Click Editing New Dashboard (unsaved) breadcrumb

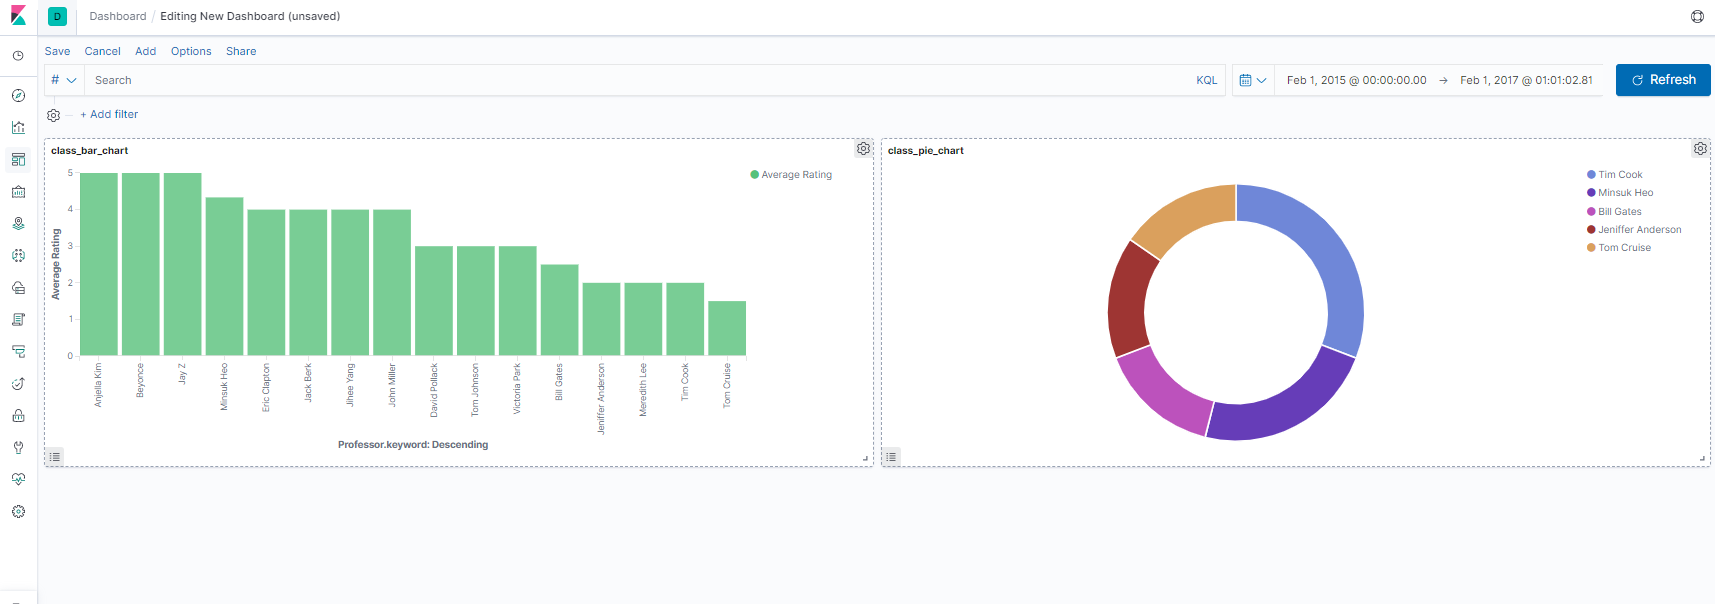(250, 16)
